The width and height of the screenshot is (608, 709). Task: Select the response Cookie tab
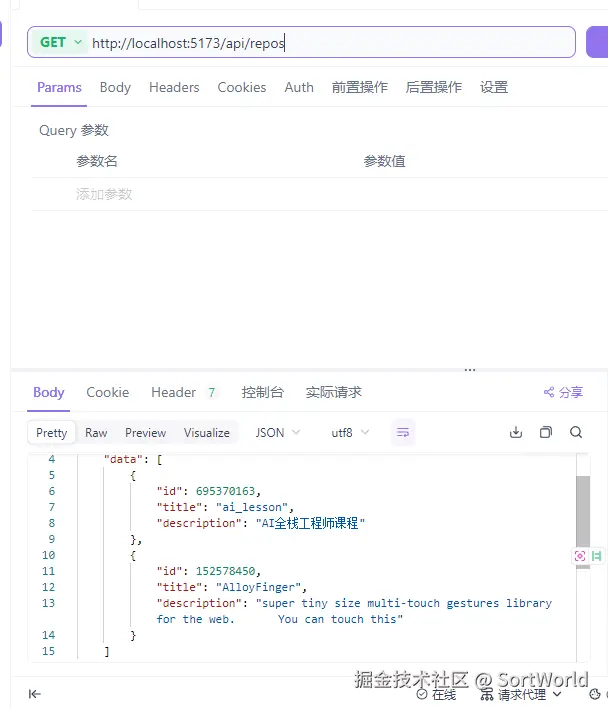[x=108, y=392]
